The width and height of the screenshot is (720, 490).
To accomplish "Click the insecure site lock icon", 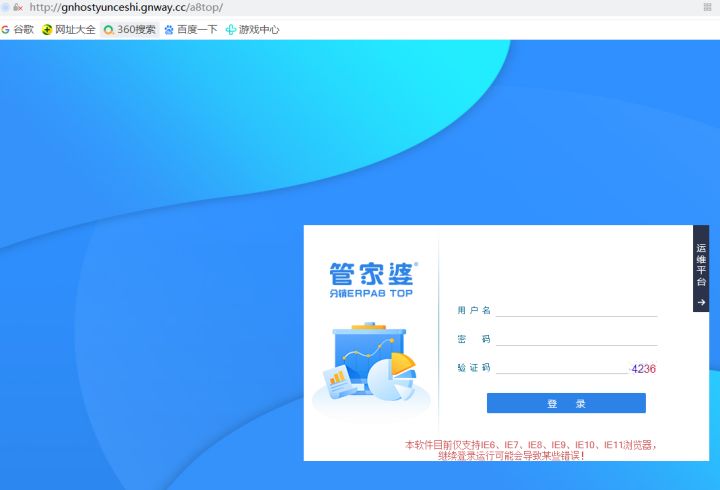I will (x=18, y=7).
